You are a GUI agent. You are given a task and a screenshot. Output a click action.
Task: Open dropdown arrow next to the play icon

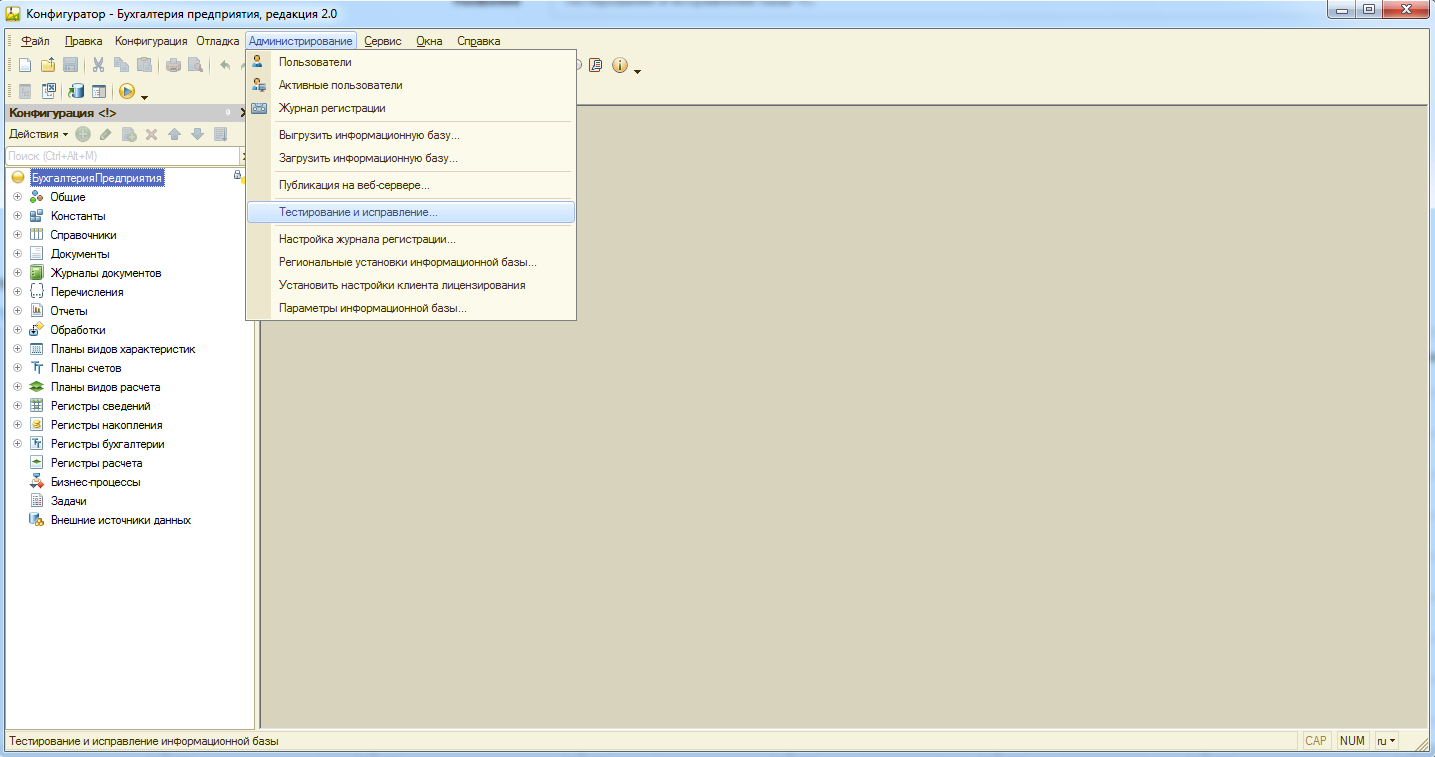click(144, 97)
